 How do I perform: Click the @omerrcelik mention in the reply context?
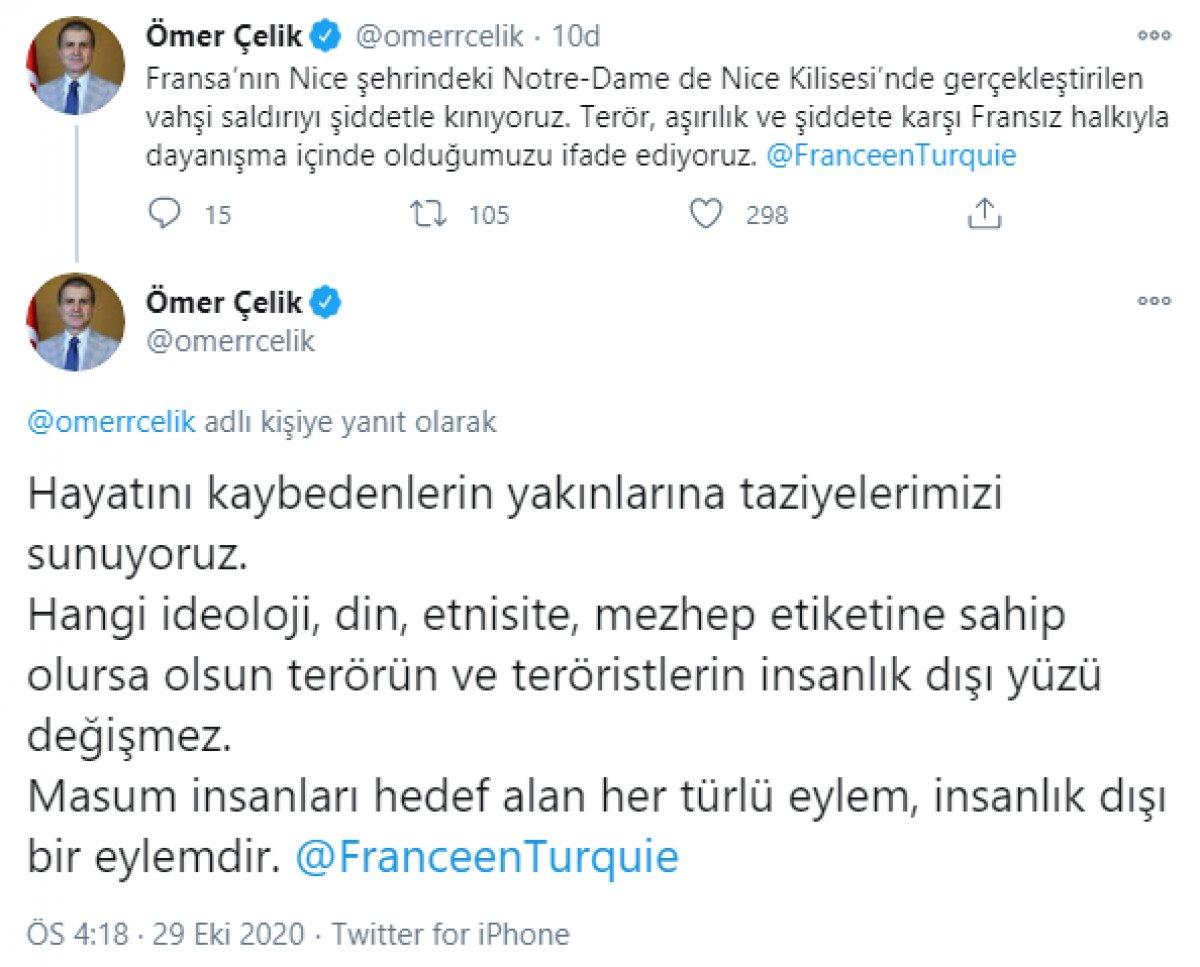click(x=110, y=422)
